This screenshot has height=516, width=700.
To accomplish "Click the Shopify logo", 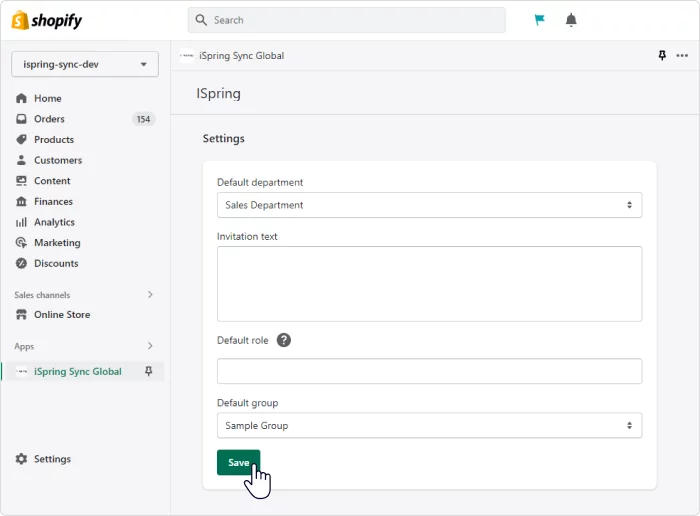I will [47, 21].
